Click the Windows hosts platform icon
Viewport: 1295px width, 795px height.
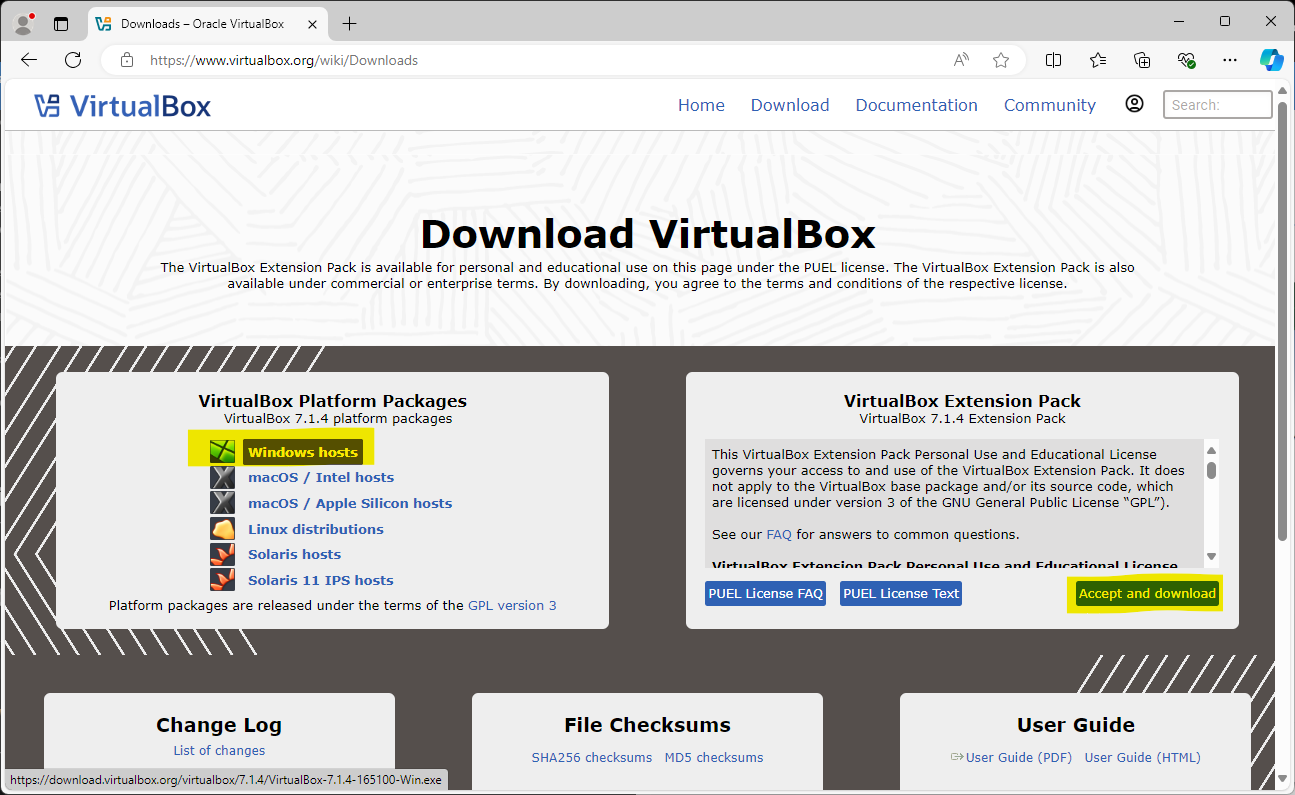222,450
